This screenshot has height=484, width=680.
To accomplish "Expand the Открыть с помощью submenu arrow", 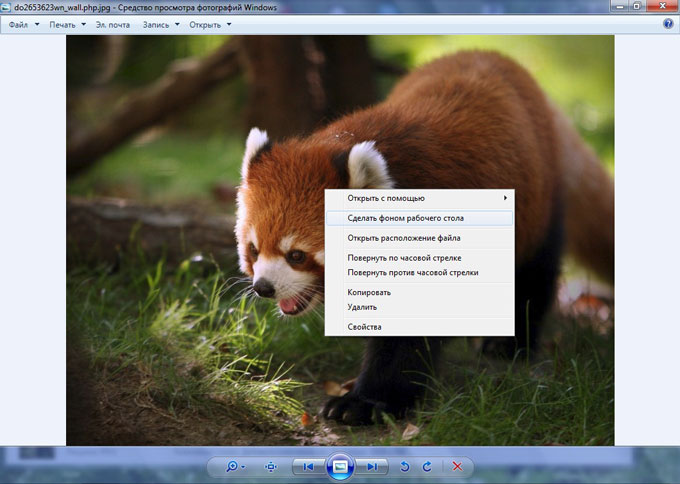I will pos(505,198).
